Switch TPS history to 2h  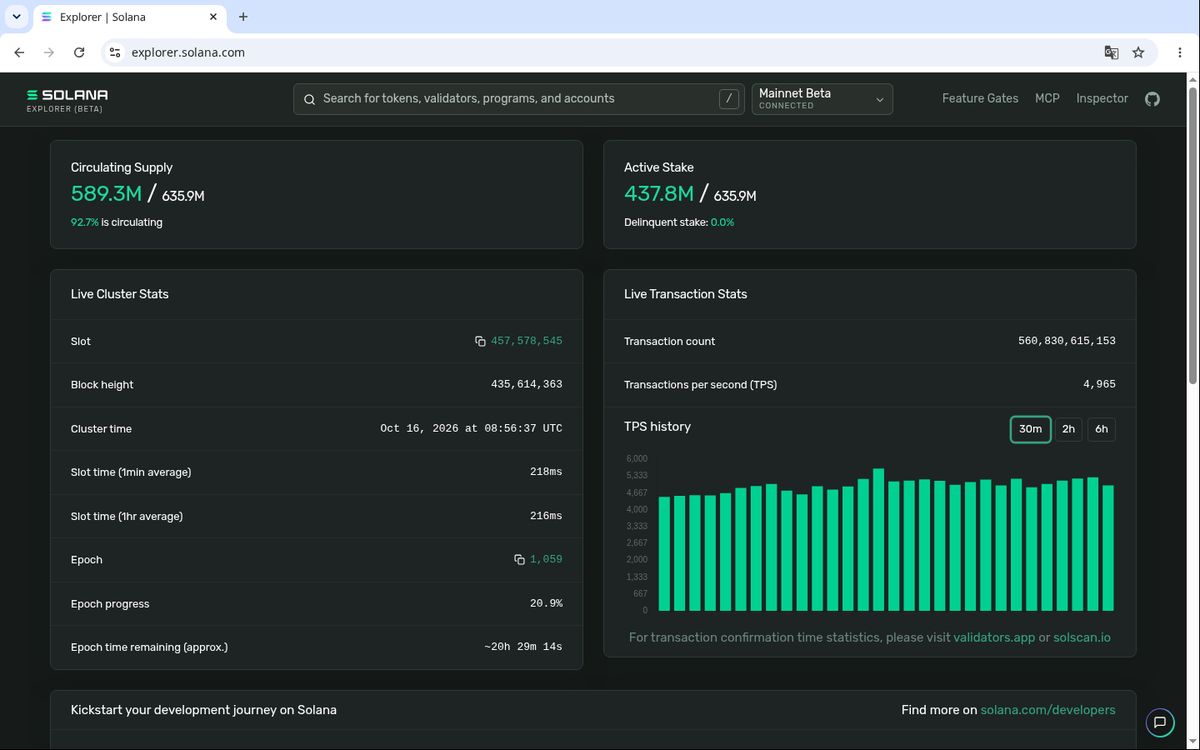1068,429
